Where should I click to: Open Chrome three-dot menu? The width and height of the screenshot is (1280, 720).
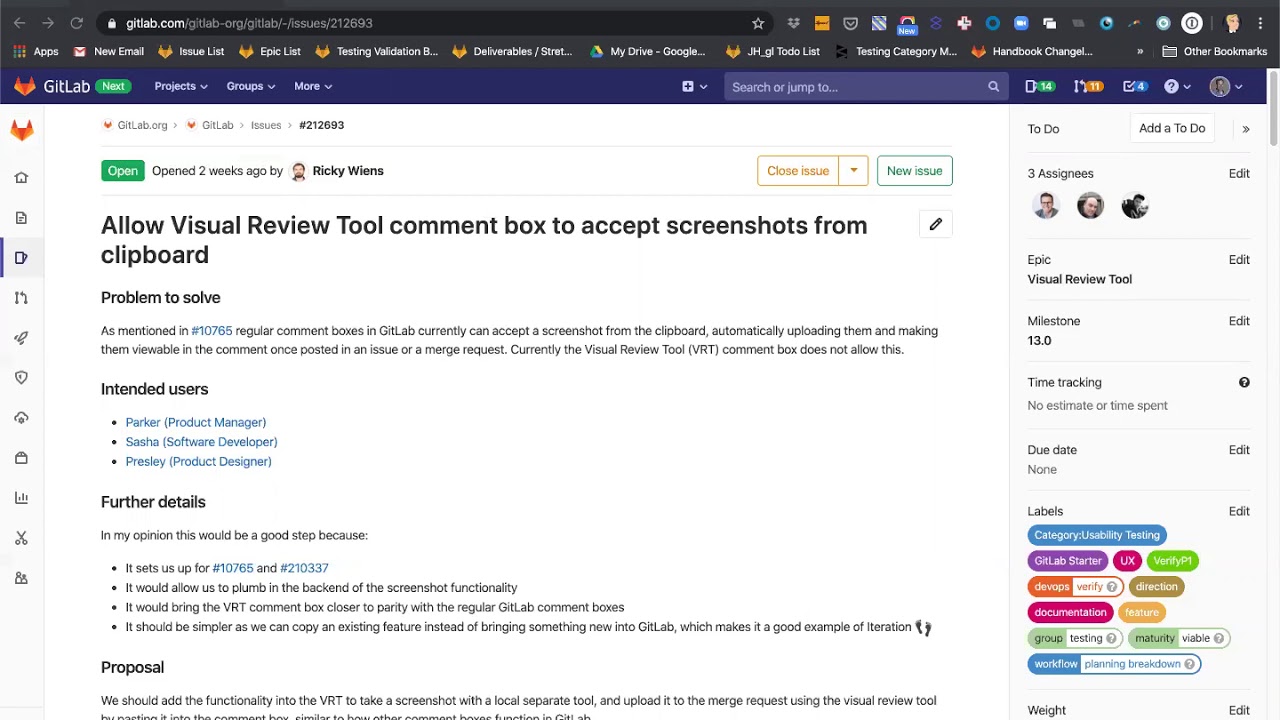1261,23
